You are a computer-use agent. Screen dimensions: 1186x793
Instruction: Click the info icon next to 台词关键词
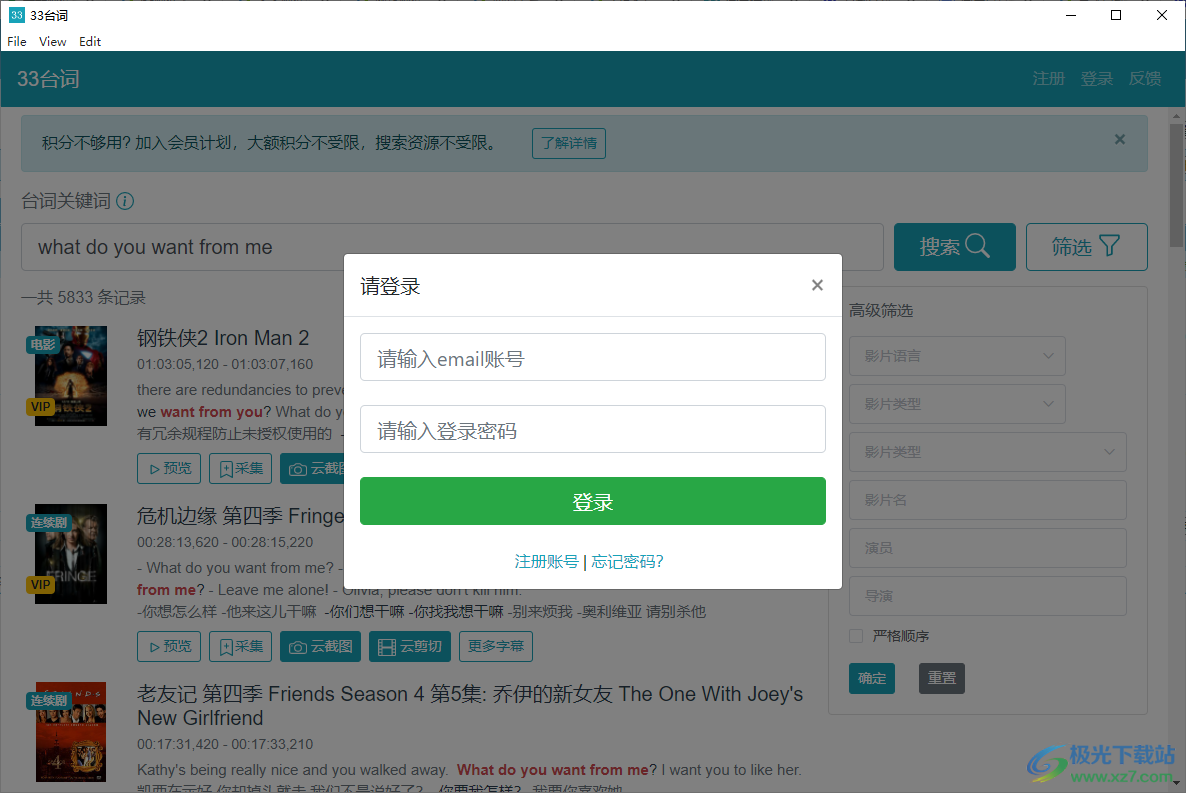pyautogui.click(x=125, y=201)
